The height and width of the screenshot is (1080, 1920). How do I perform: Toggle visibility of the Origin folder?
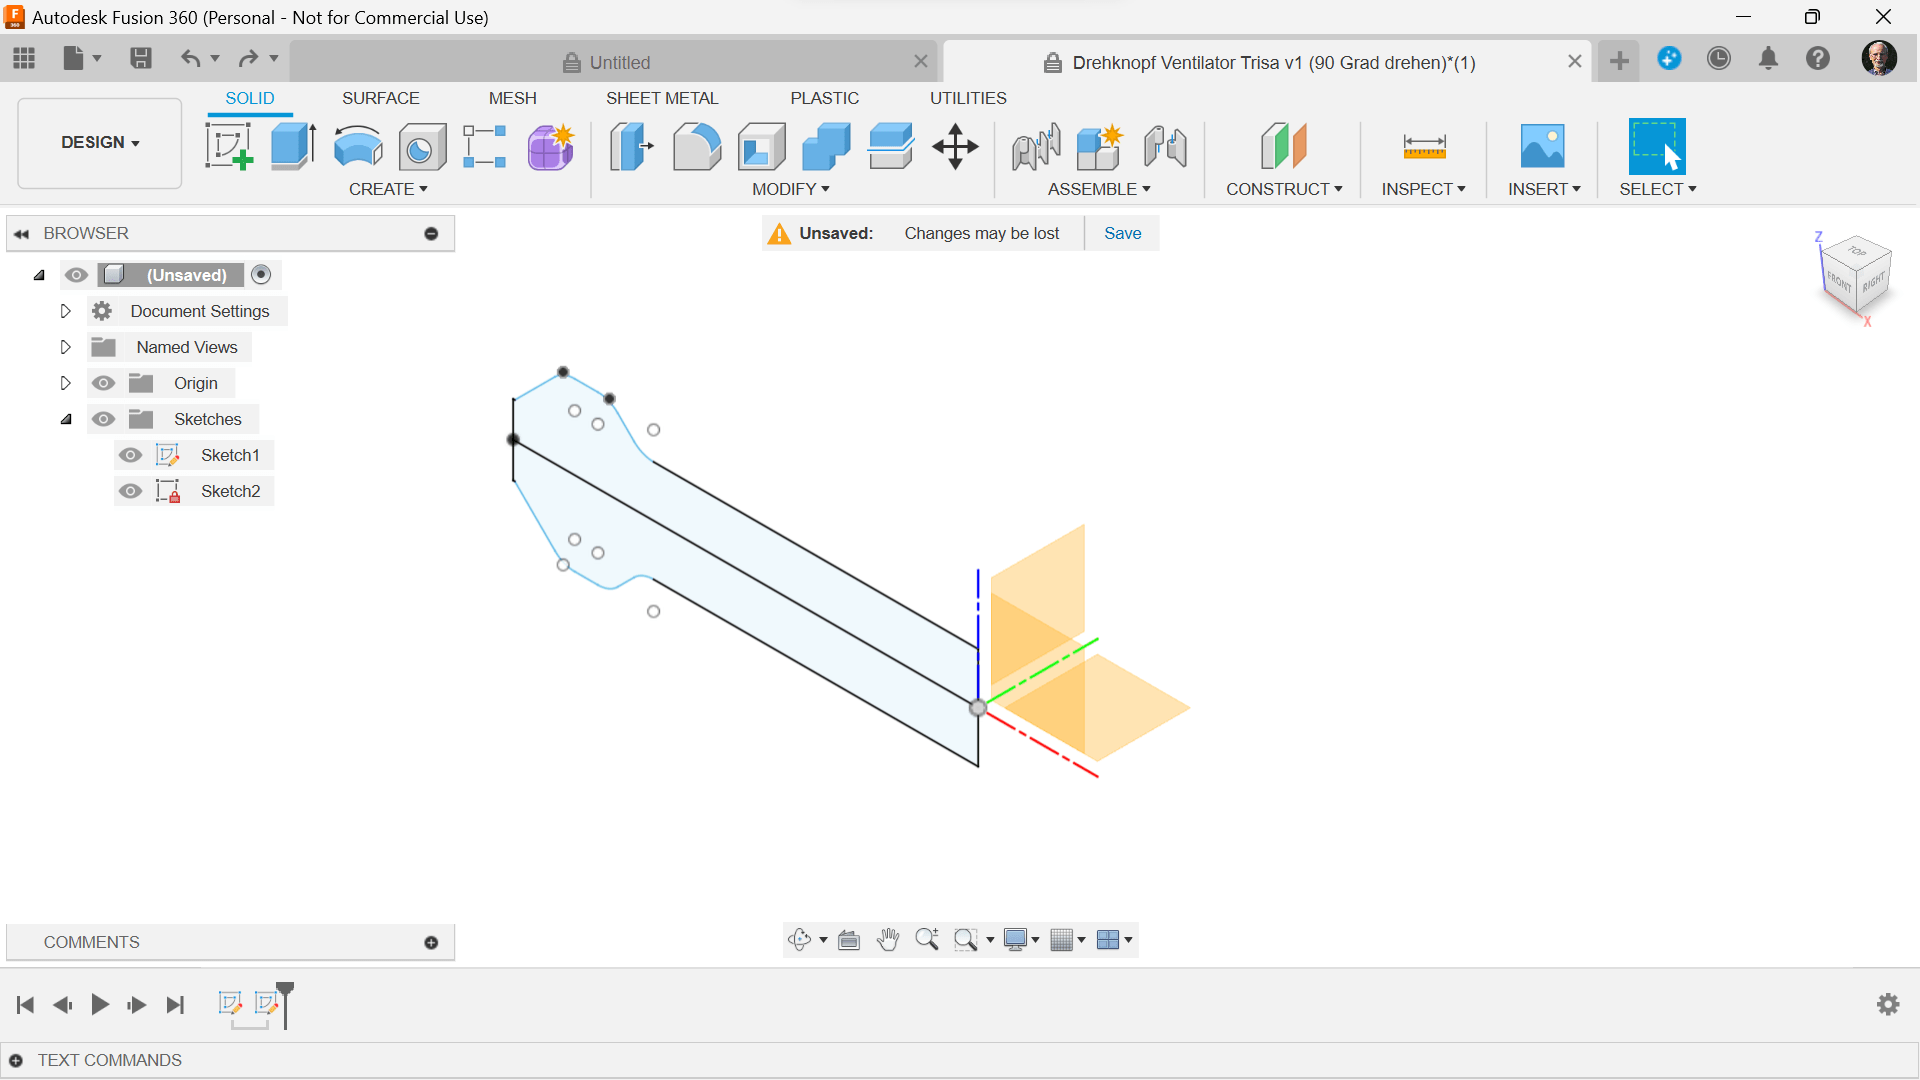coord(103,383)
